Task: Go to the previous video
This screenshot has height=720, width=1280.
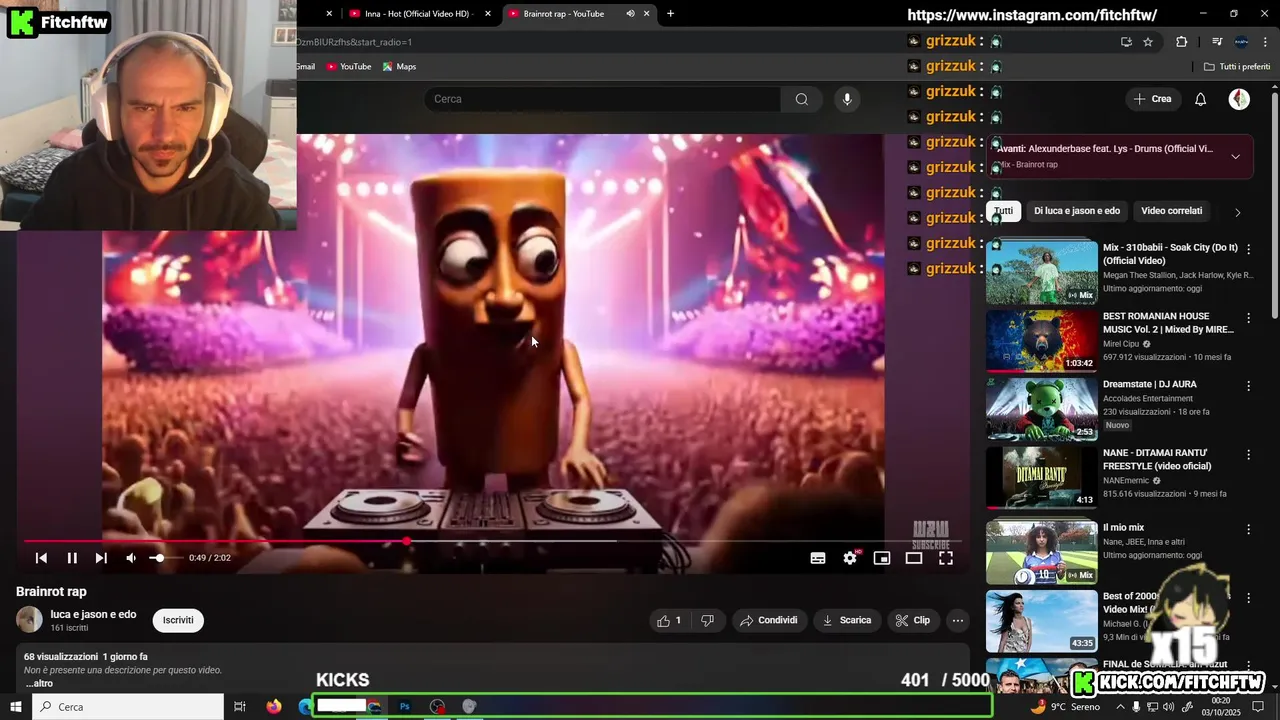Action: pyautogui.click(x=41, y=558)
